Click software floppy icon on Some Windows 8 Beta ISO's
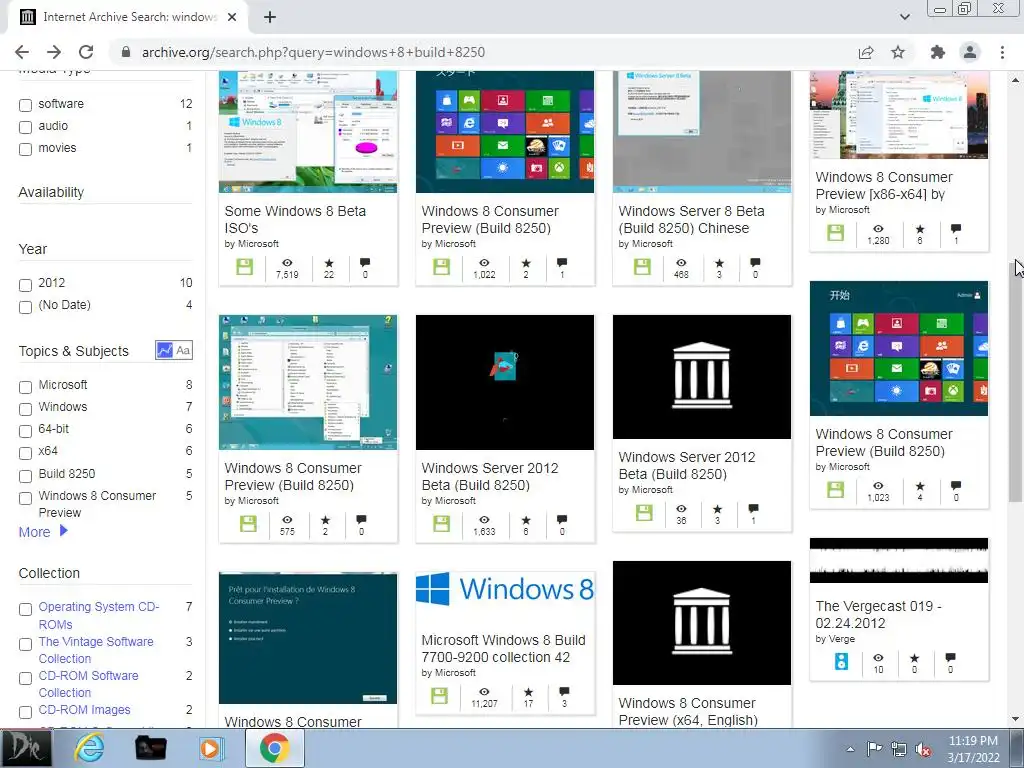 [x=245, y=266]
